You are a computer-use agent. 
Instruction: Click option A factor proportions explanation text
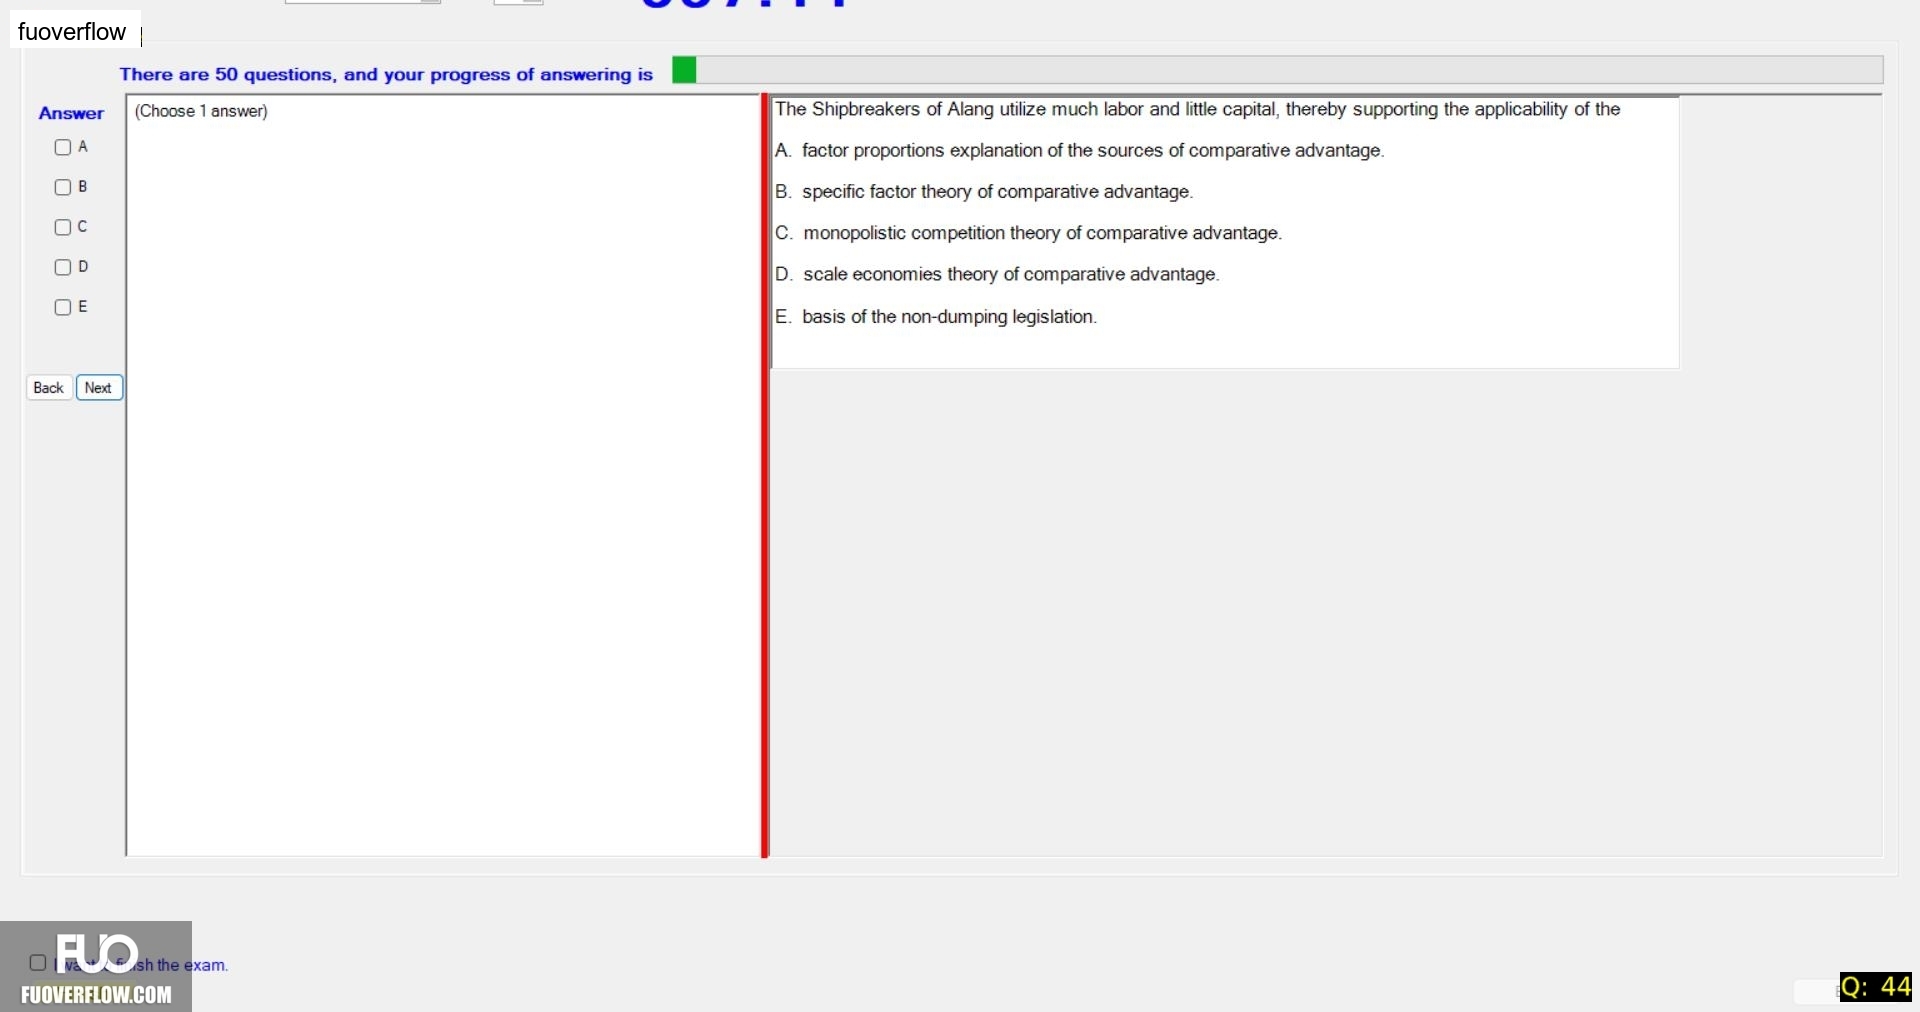click(x=1080, y=150)
